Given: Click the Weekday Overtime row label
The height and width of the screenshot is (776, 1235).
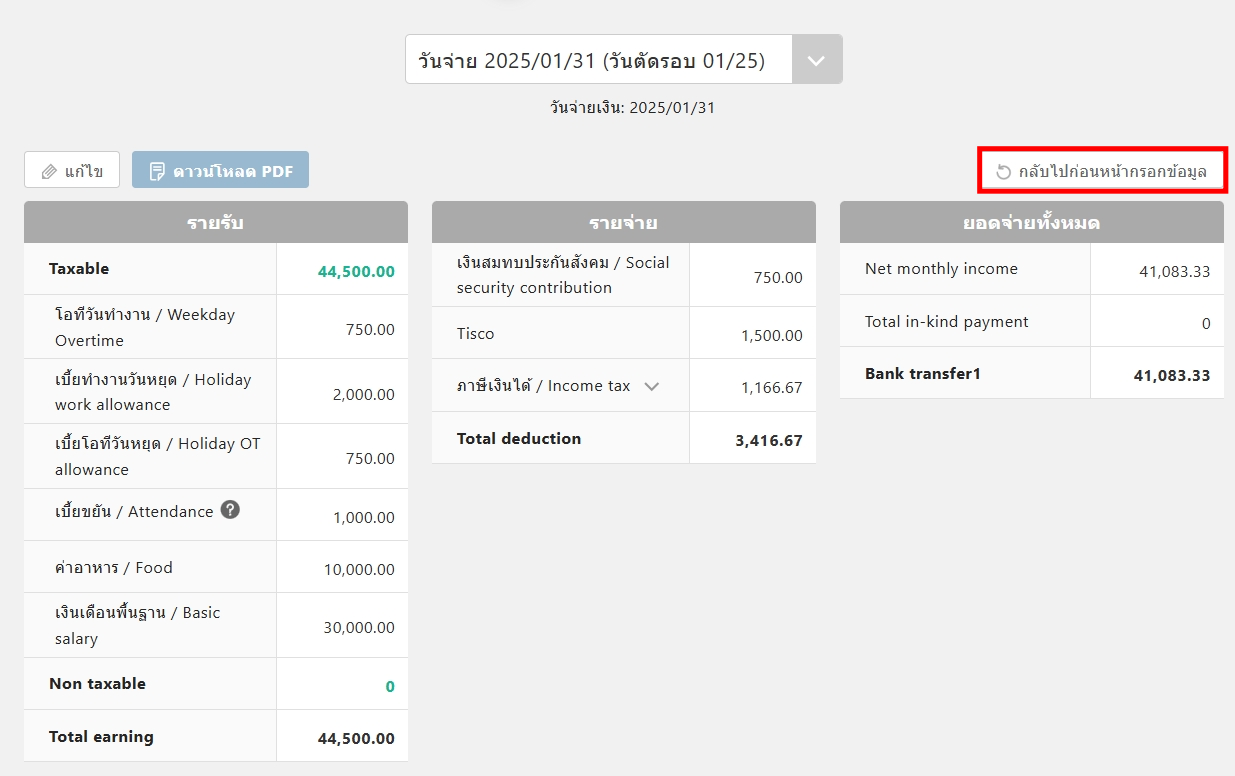Looking at the screenshot, I should pyautogui.click(x=144, y=327).
